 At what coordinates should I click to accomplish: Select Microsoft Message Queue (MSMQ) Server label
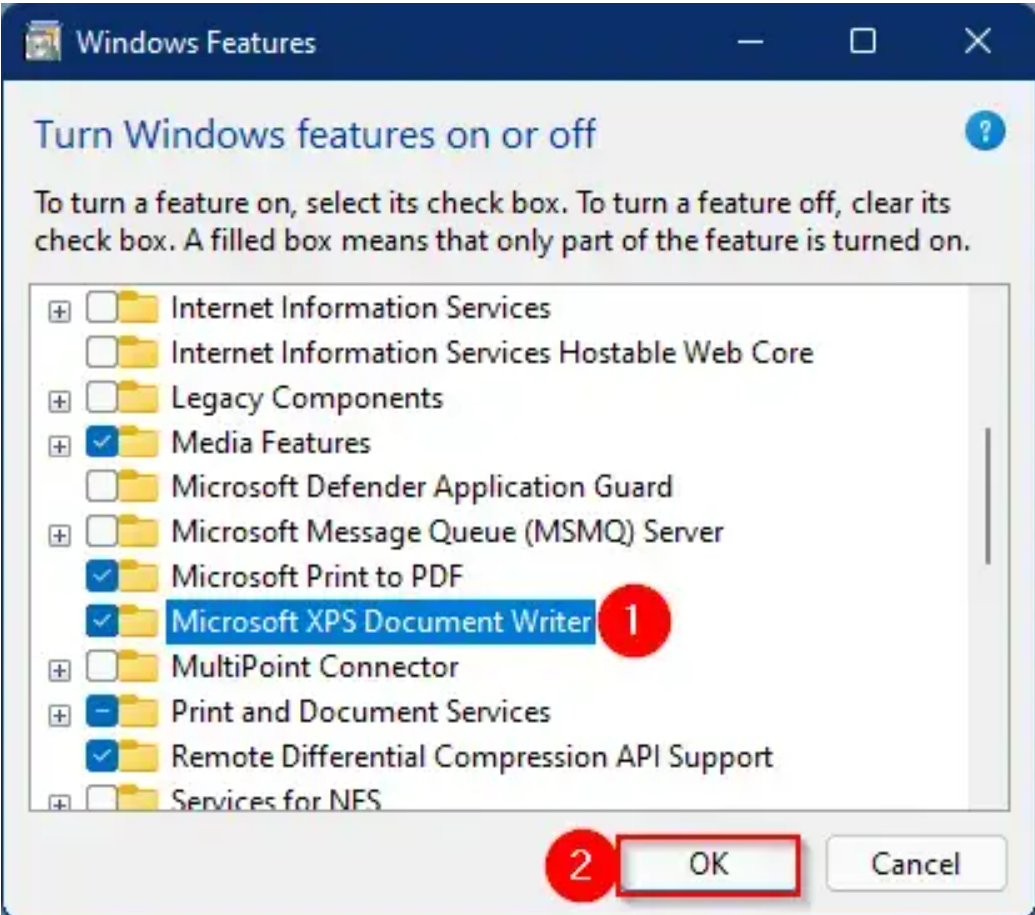(x=447, y=533)
